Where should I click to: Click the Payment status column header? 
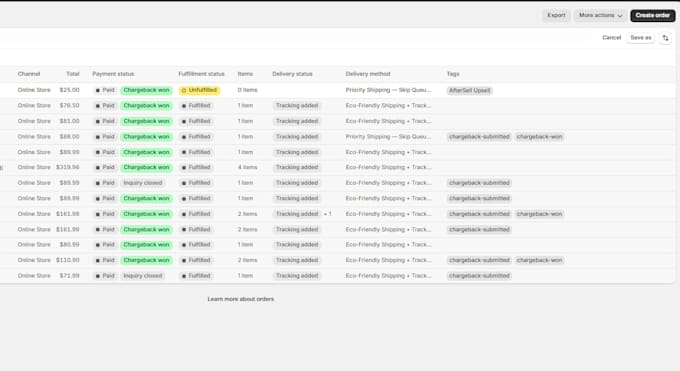coord(113,74)
